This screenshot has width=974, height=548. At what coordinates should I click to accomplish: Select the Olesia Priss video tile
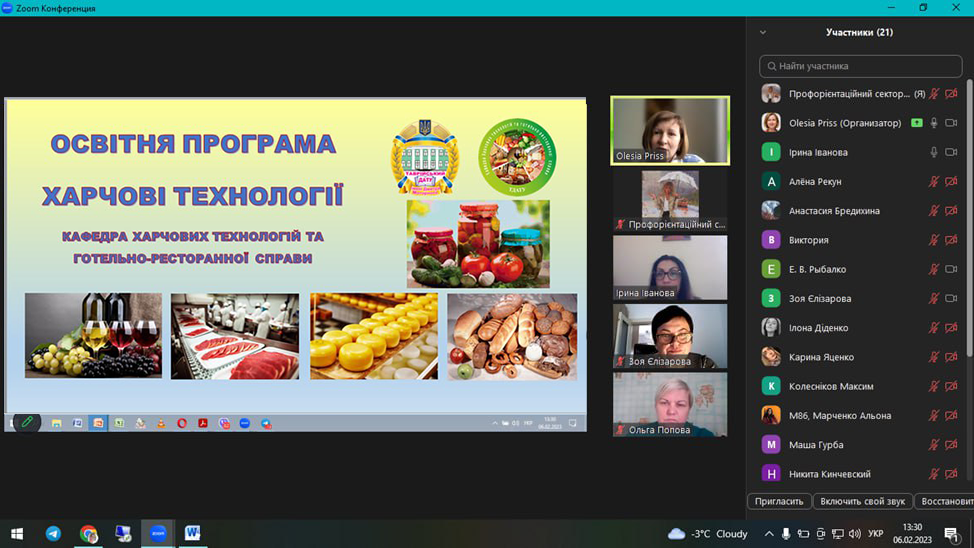pos(670,130)
